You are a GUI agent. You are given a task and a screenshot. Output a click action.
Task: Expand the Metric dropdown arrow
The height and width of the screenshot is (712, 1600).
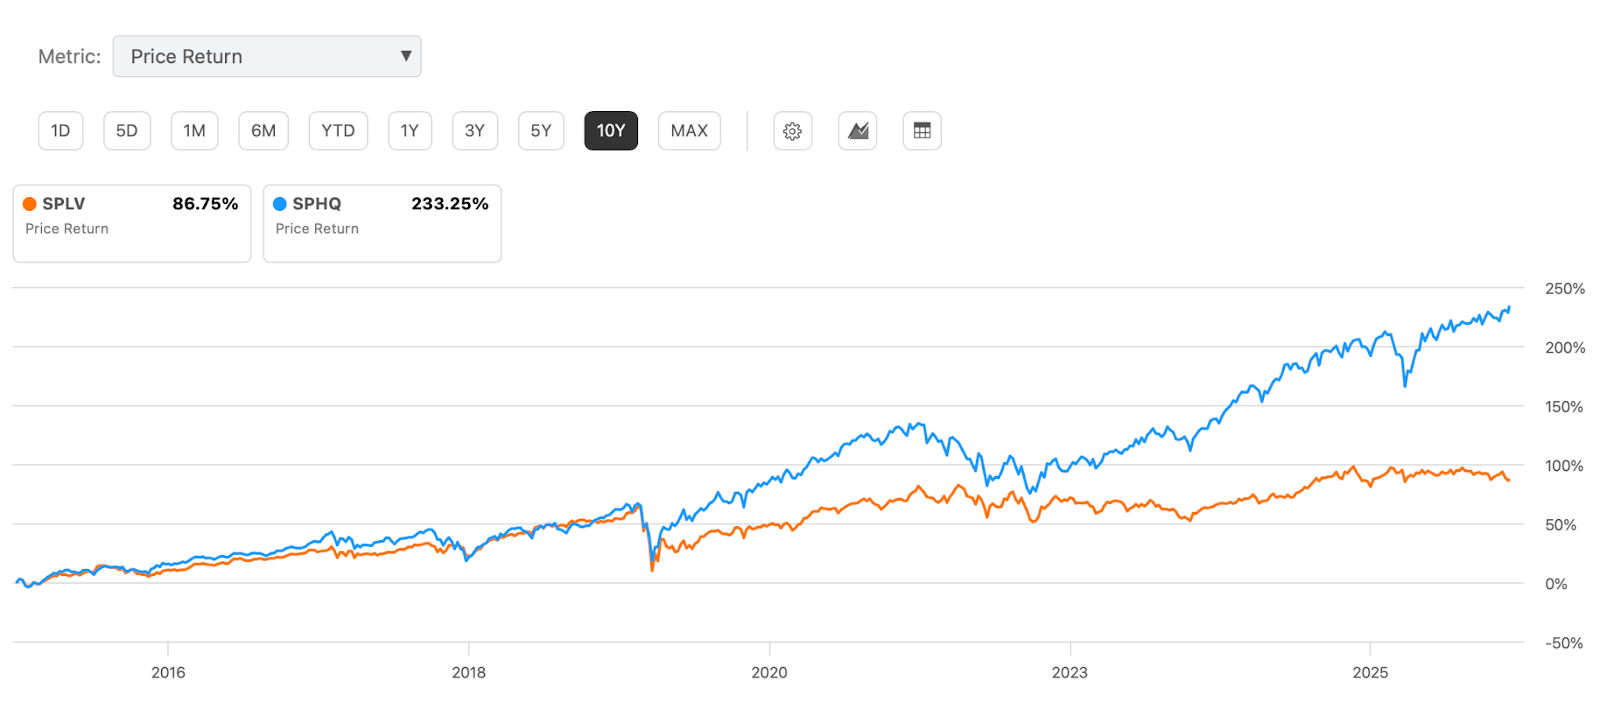click(406, 56)
